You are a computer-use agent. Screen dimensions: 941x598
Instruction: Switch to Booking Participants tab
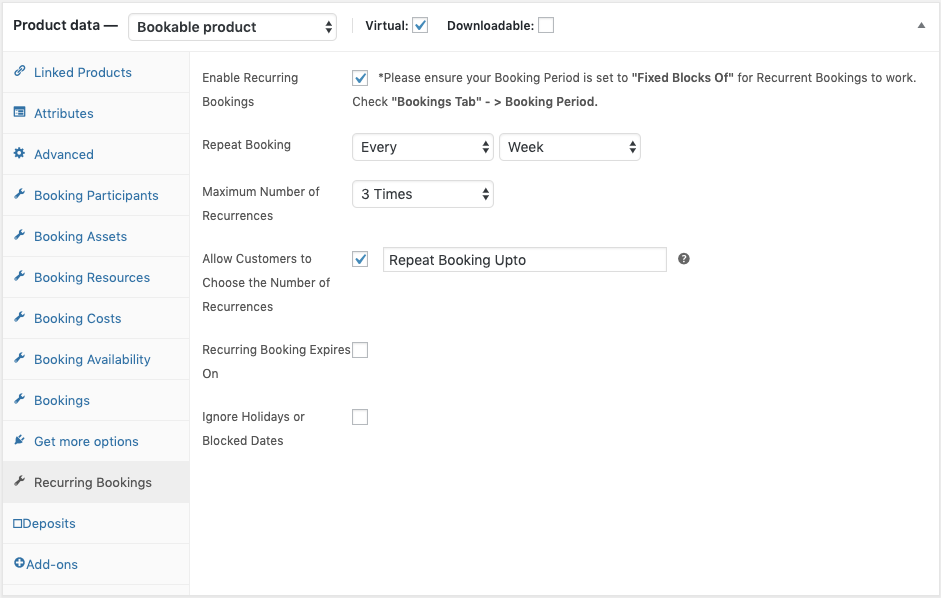pos(96,195)
